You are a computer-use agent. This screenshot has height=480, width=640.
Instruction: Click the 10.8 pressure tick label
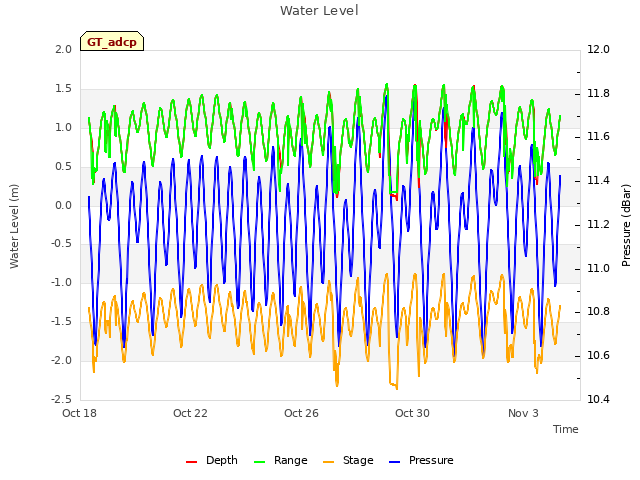(598, 311)
